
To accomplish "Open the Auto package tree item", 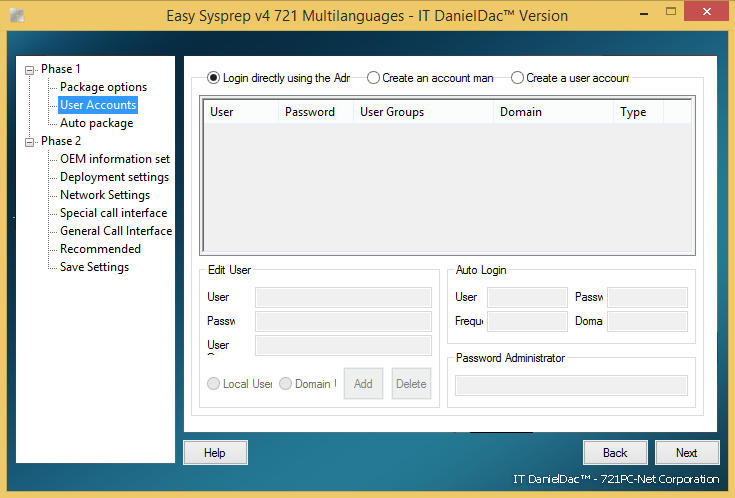I will (97, 123).
